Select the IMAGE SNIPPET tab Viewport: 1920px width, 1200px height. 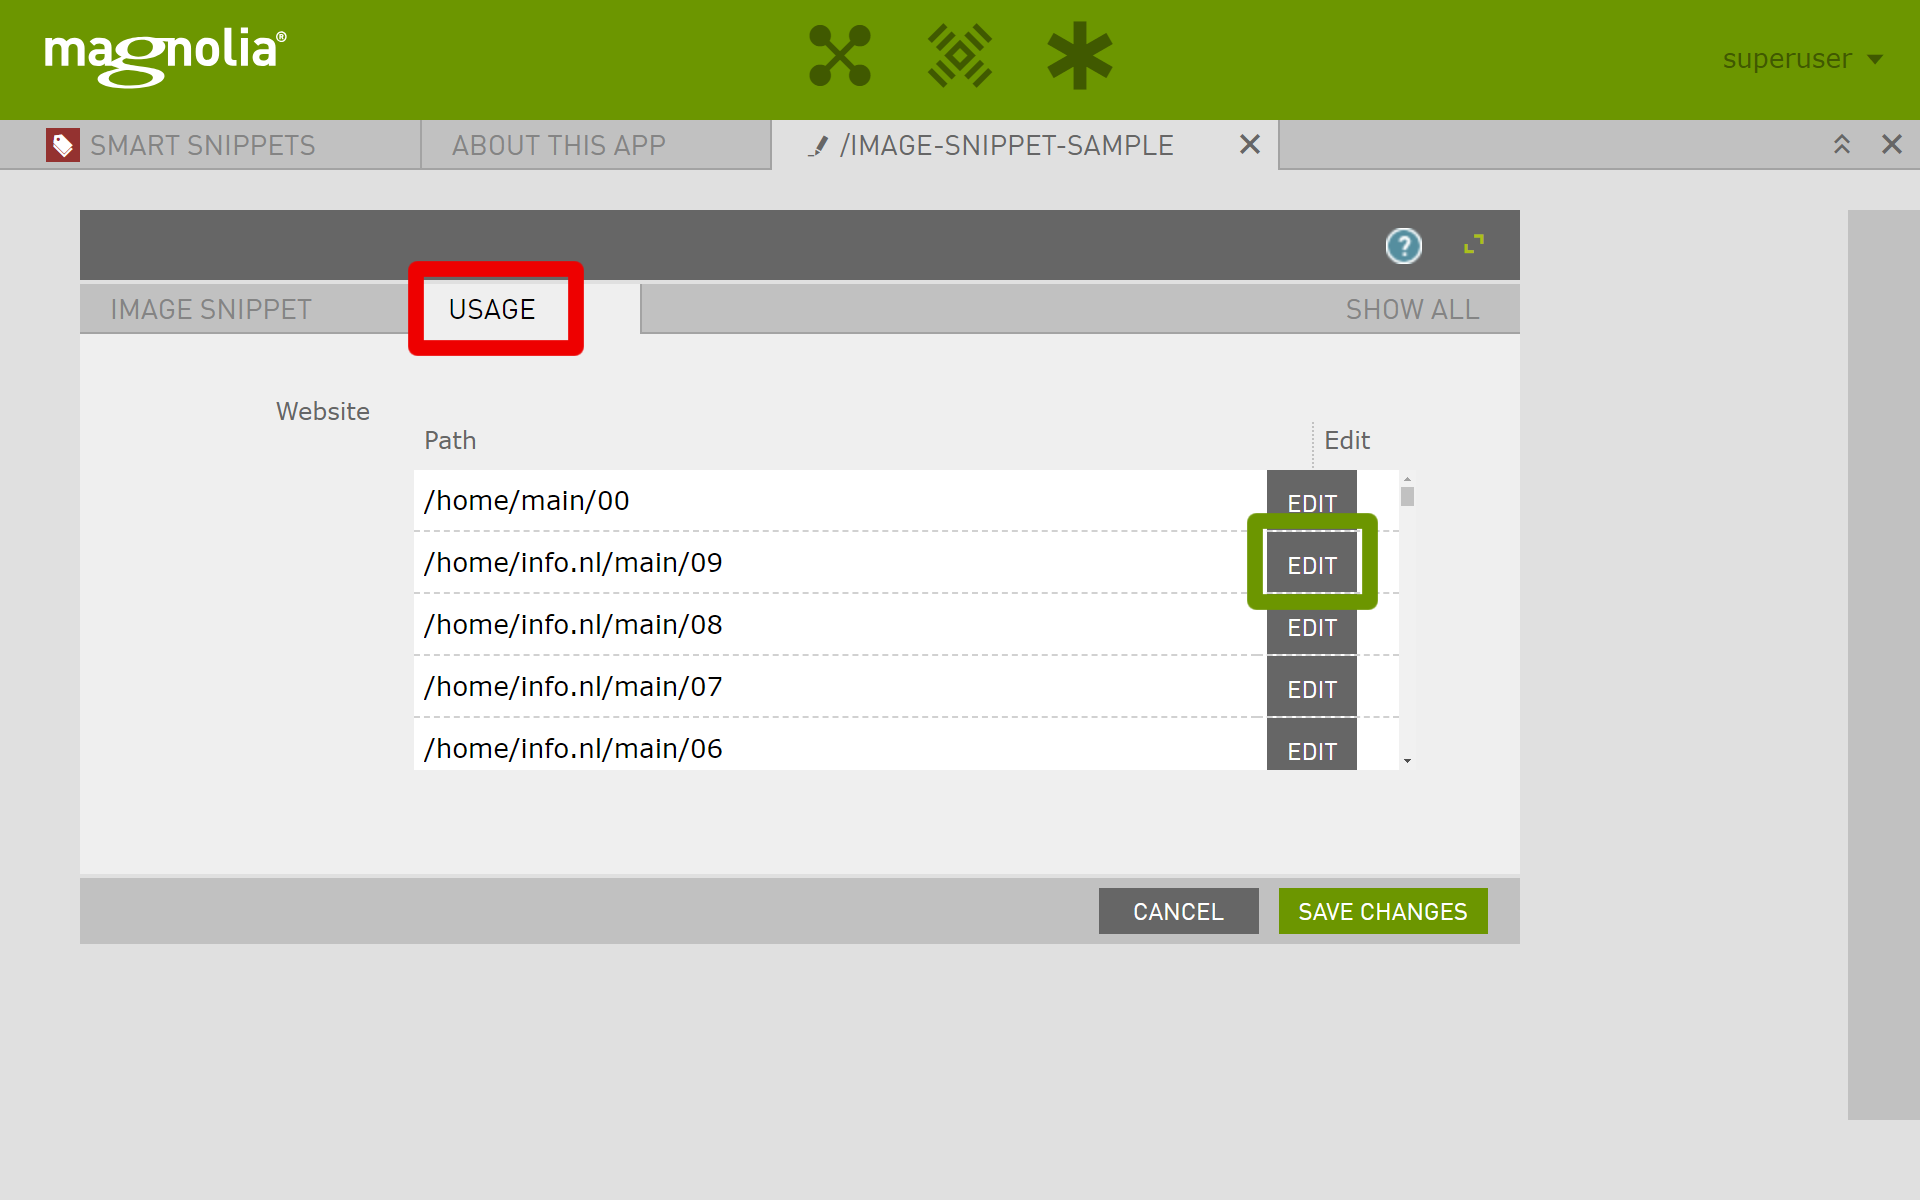point(210,307)
